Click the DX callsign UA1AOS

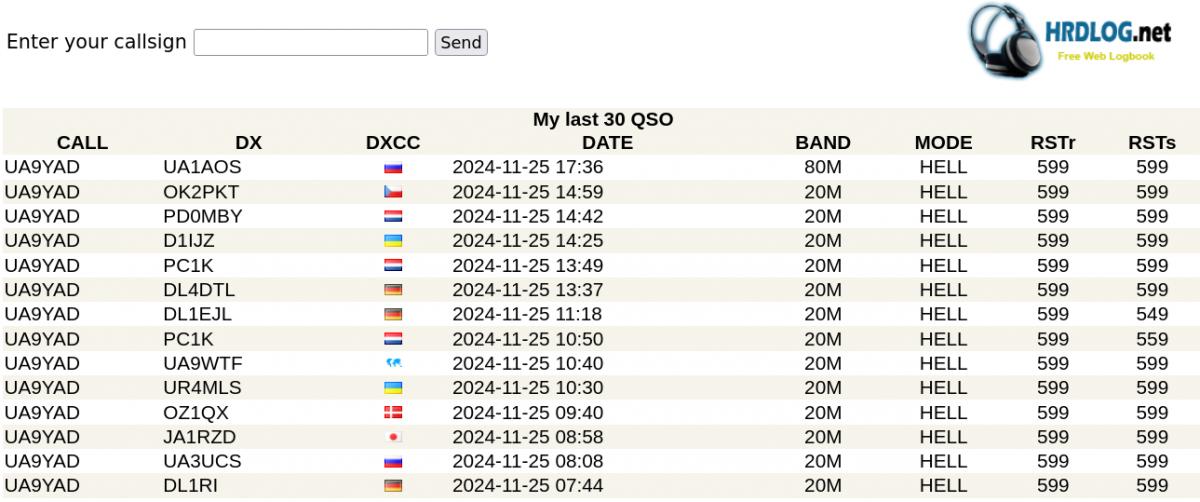coord(202,167)
